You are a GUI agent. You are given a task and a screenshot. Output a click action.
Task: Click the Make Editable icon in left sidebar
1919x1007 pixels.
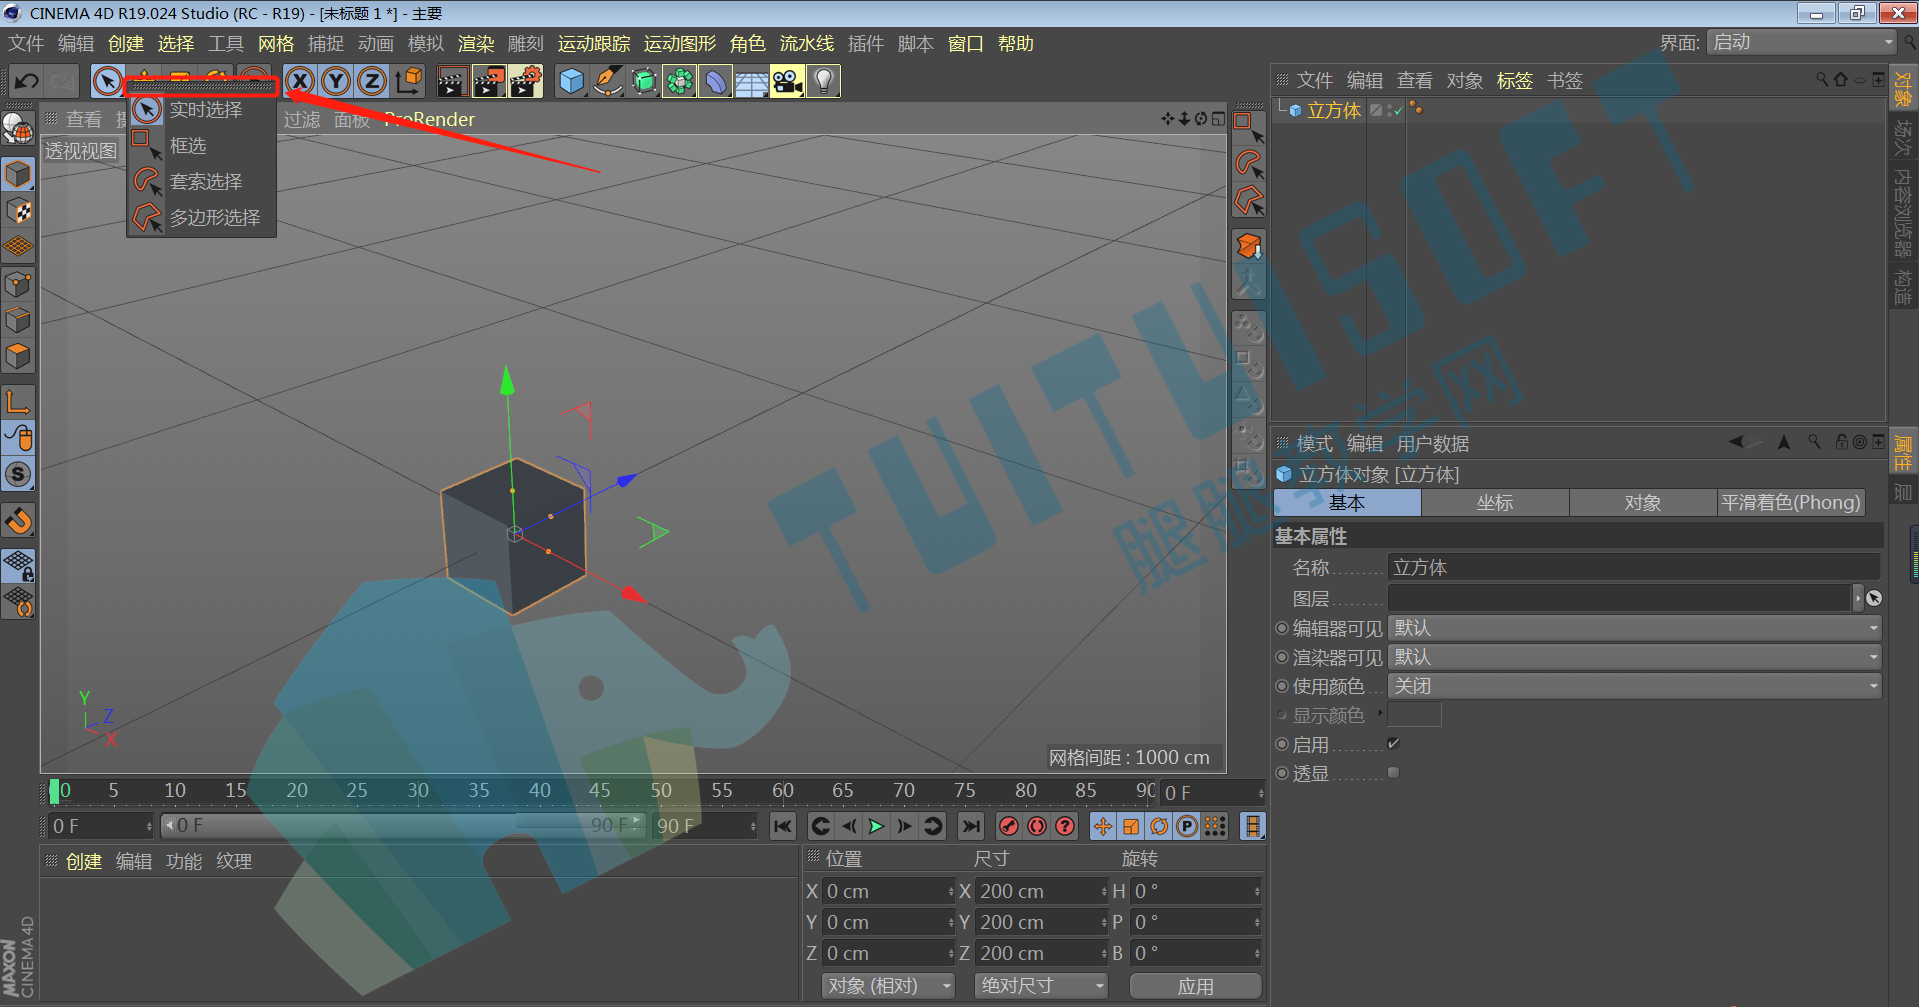pos(19,130)
